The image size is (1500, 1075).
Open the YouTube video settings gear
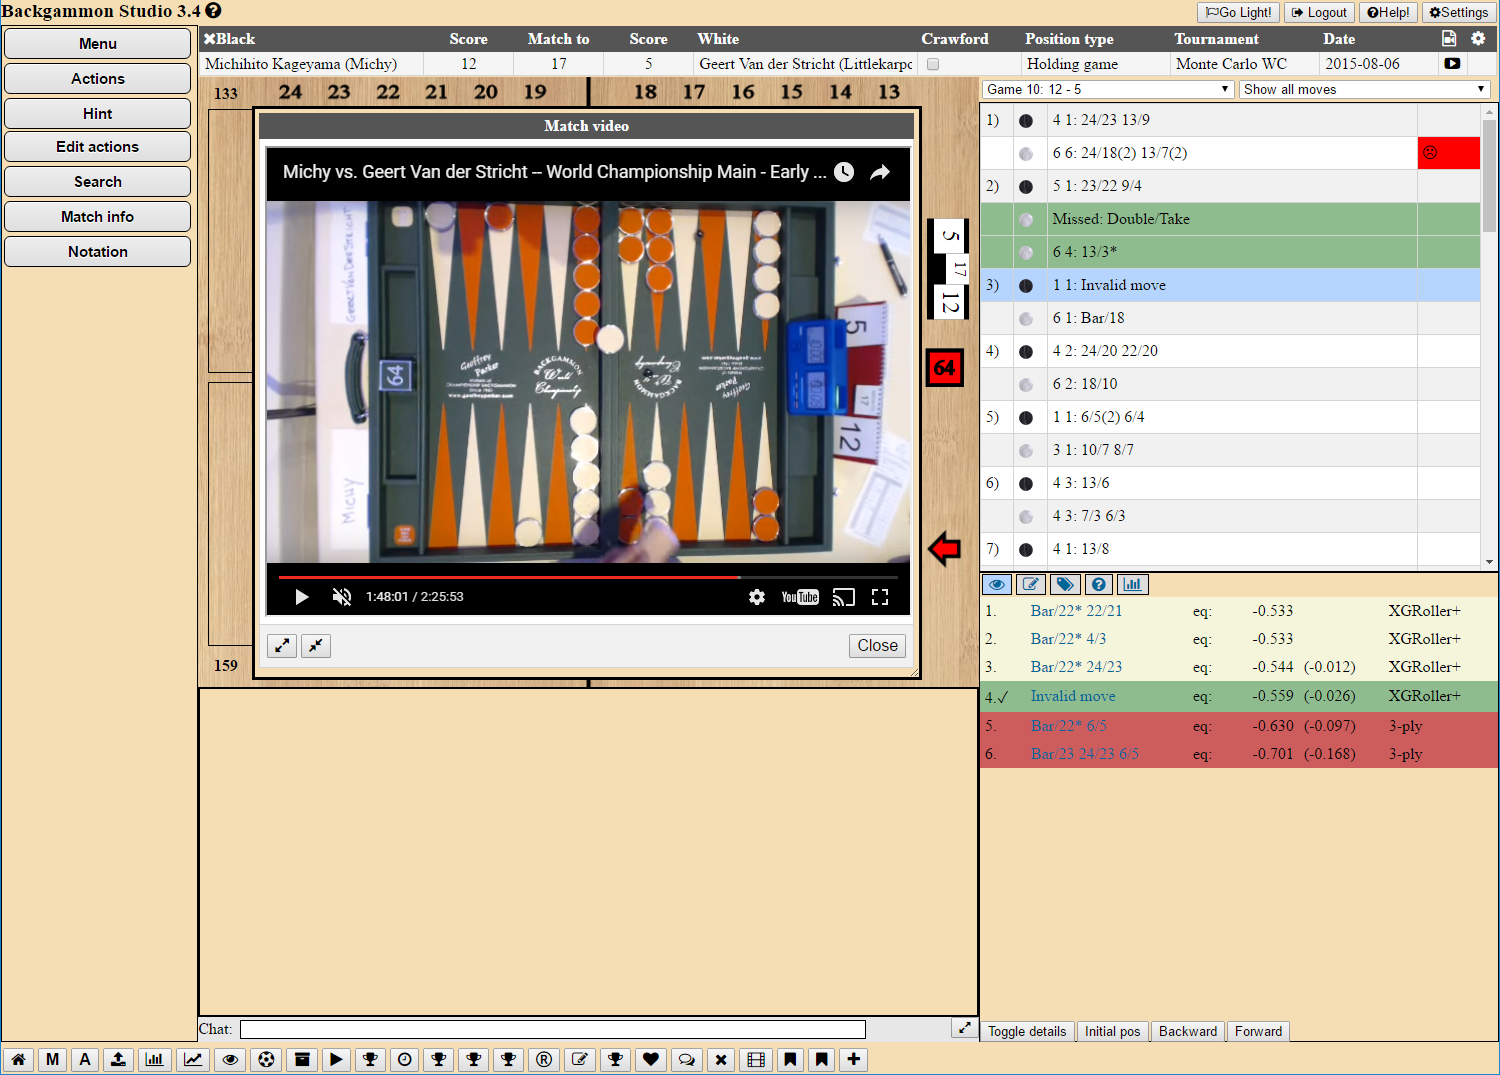tap(757, 597)
